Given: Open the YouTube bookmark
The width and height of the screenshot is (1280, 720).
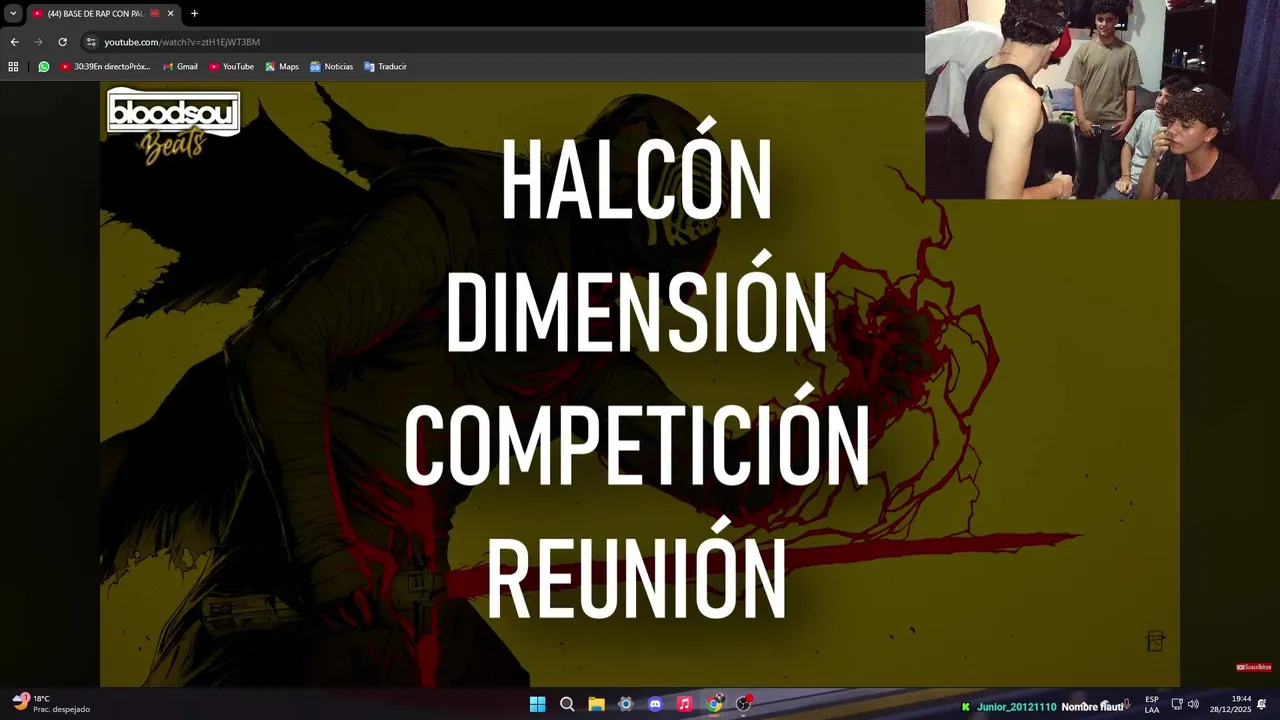Looking at the screenshot, I should (x=231, y=67).
